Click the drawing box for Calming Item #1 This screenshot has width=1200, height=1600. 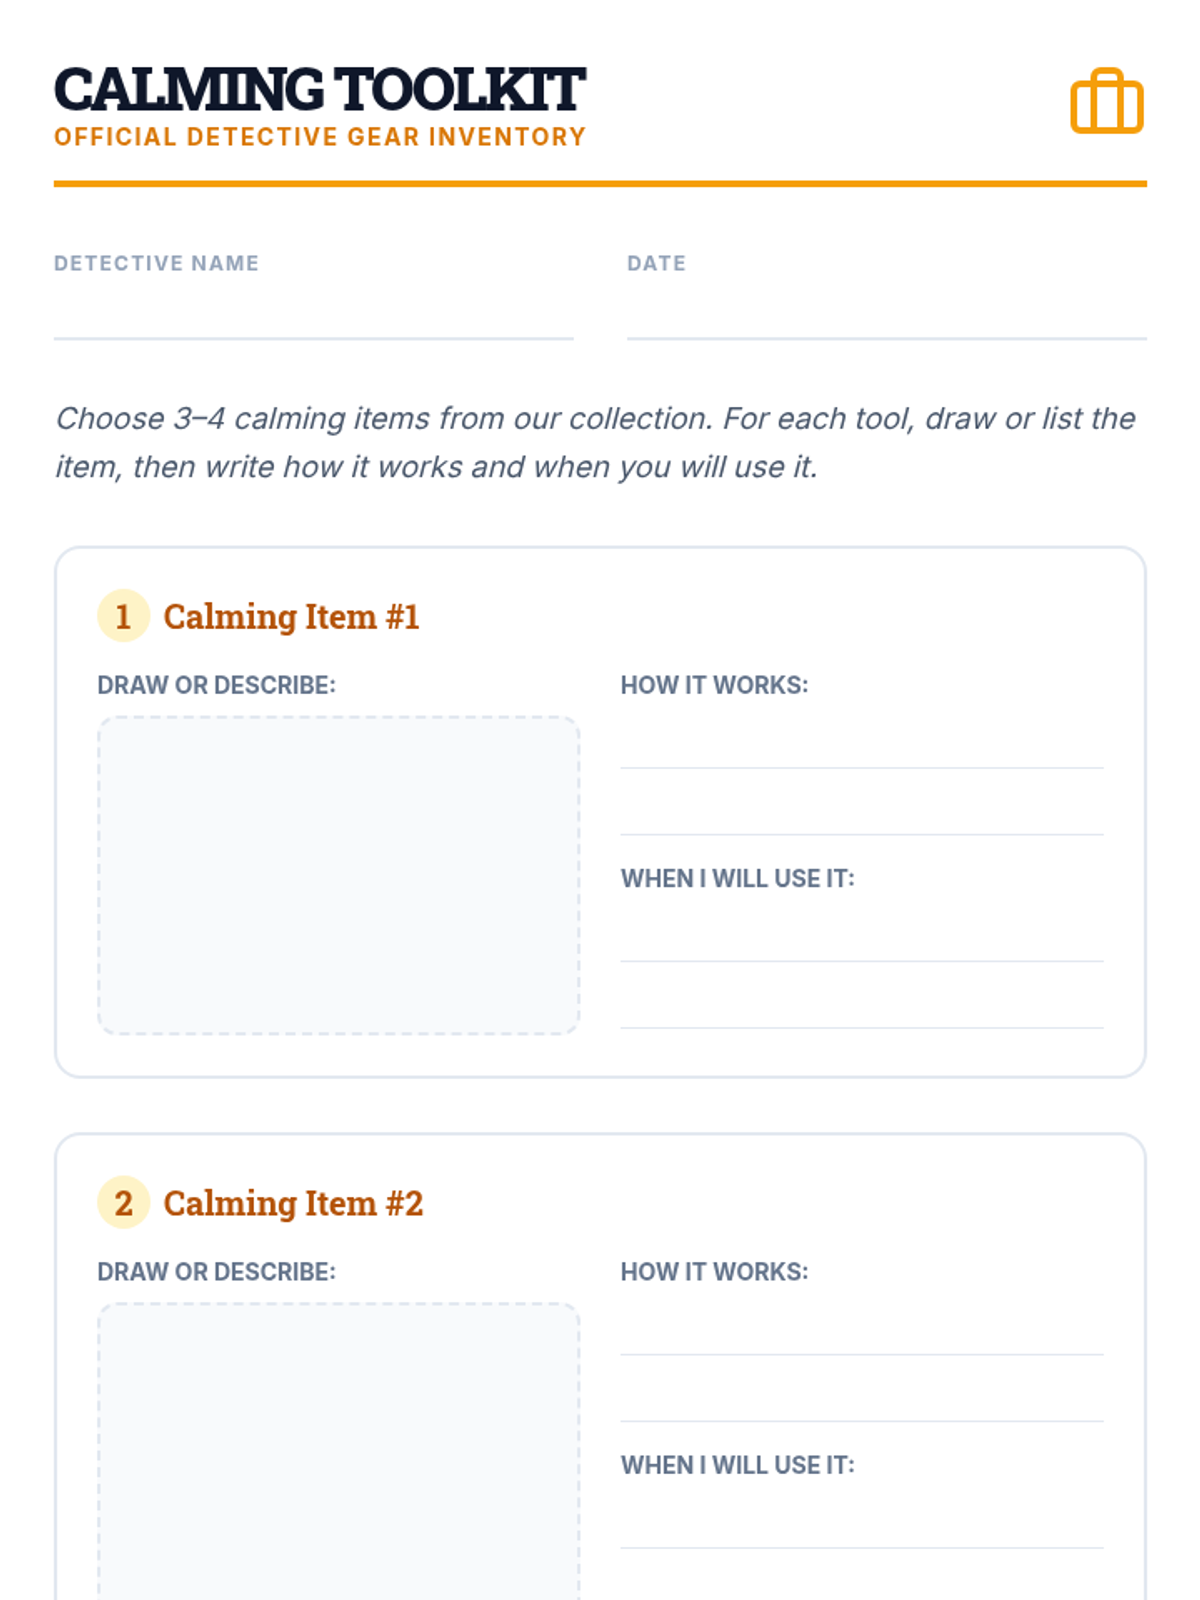point(338,875)
